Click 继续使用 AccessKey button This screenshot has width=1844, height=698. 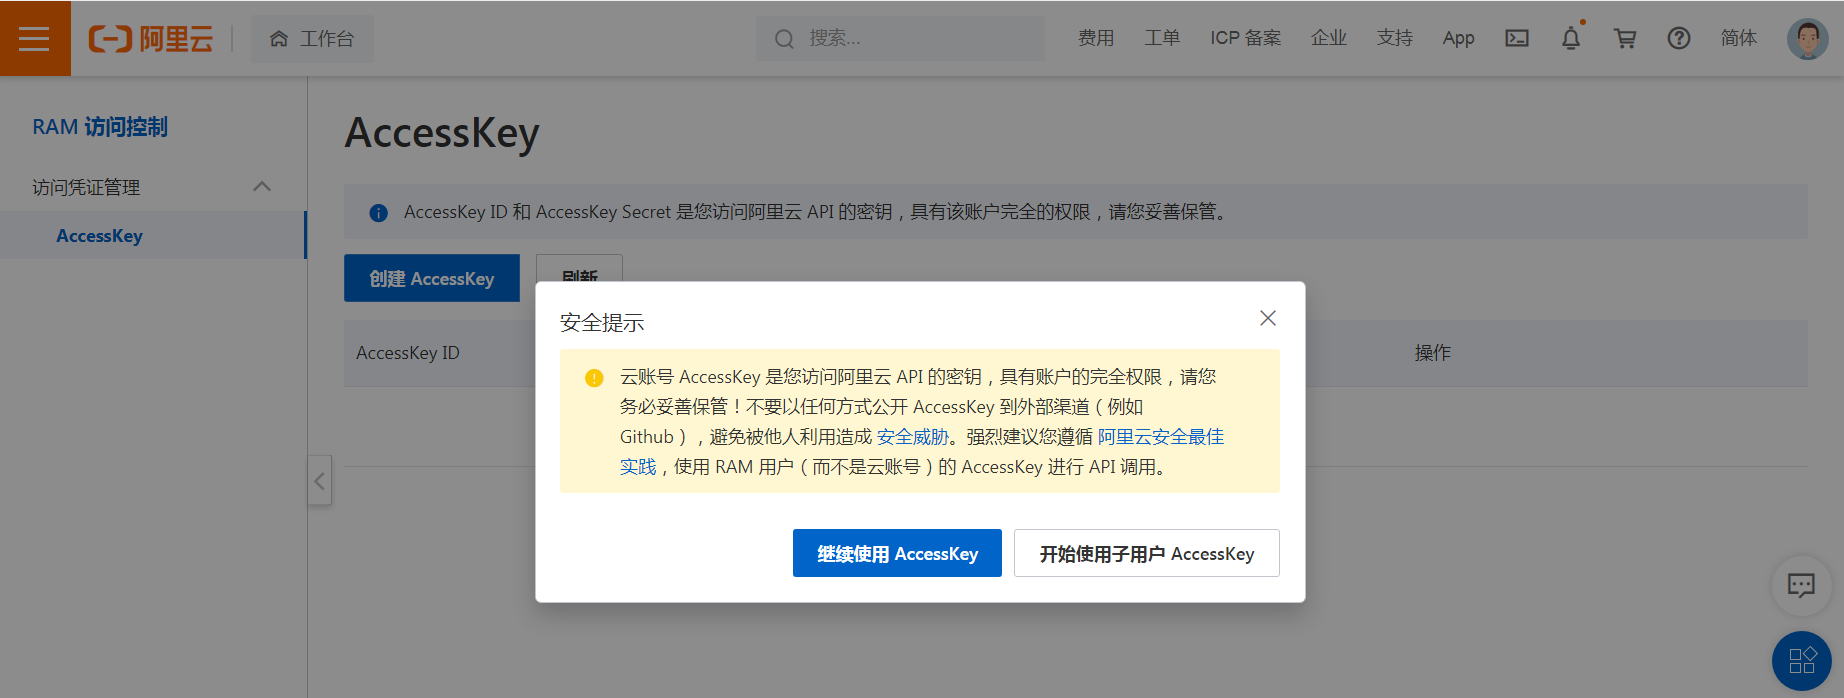point(897,553)
